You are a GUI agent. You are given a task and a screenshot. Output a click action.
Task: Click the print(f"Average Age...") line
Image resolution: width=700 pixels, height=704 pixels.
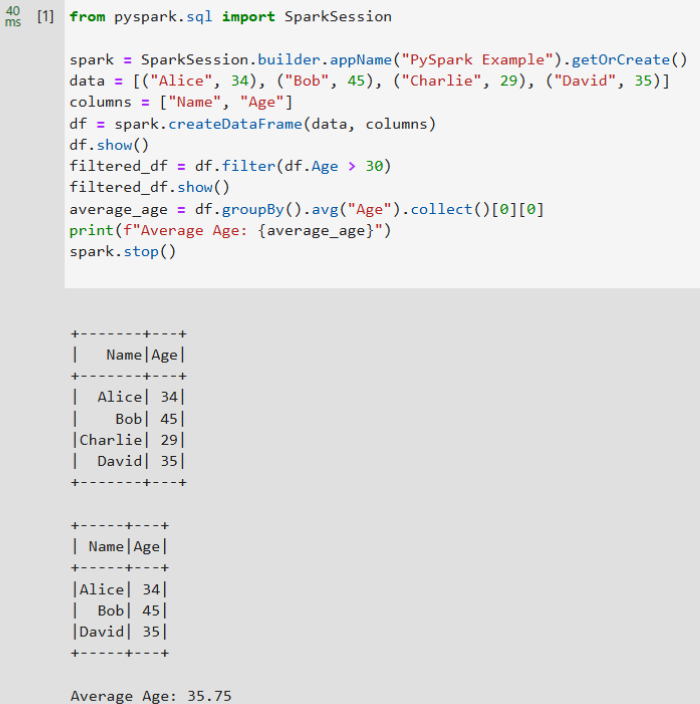[230, 231]
